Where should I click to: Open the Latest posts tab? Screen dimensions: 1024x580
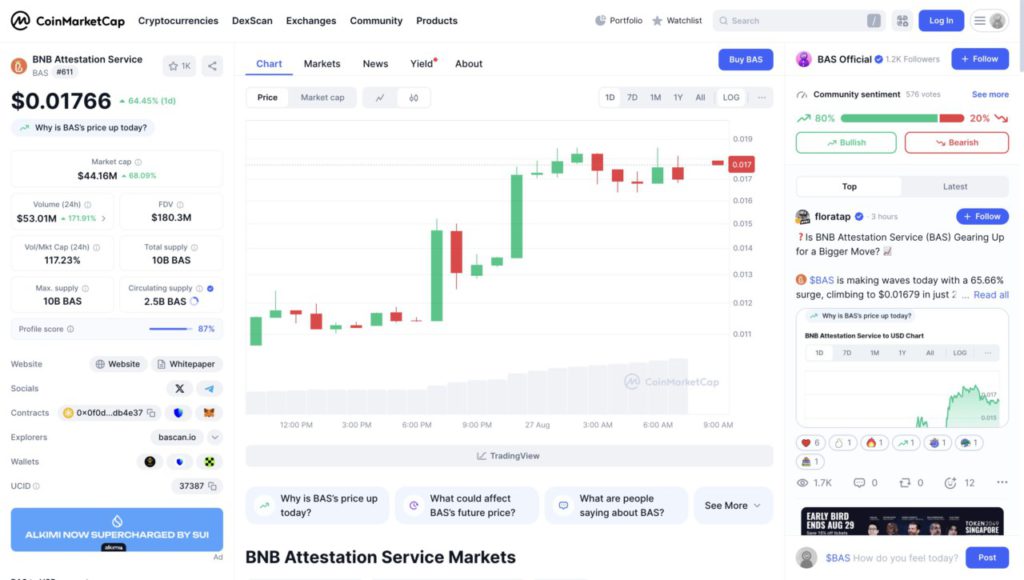pyautogui.click(x=955, y=186)
